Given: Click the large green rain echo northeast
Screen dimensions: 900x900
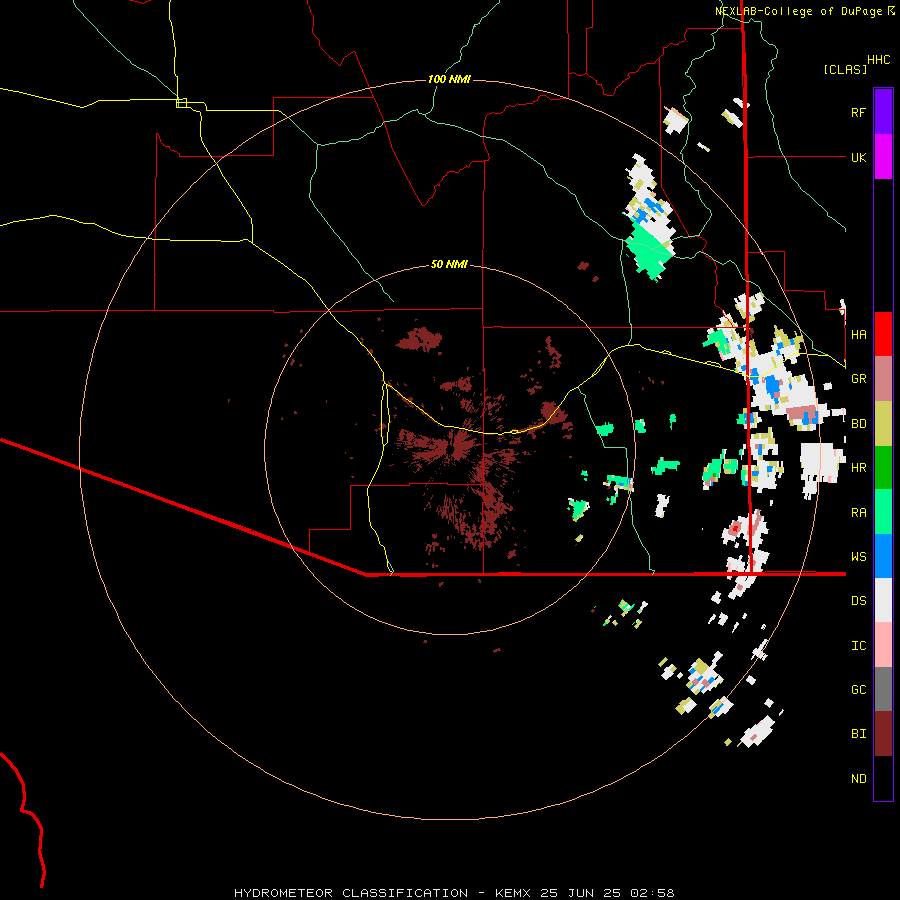Looking at the screenshot, I should click(x=649, y=251).
